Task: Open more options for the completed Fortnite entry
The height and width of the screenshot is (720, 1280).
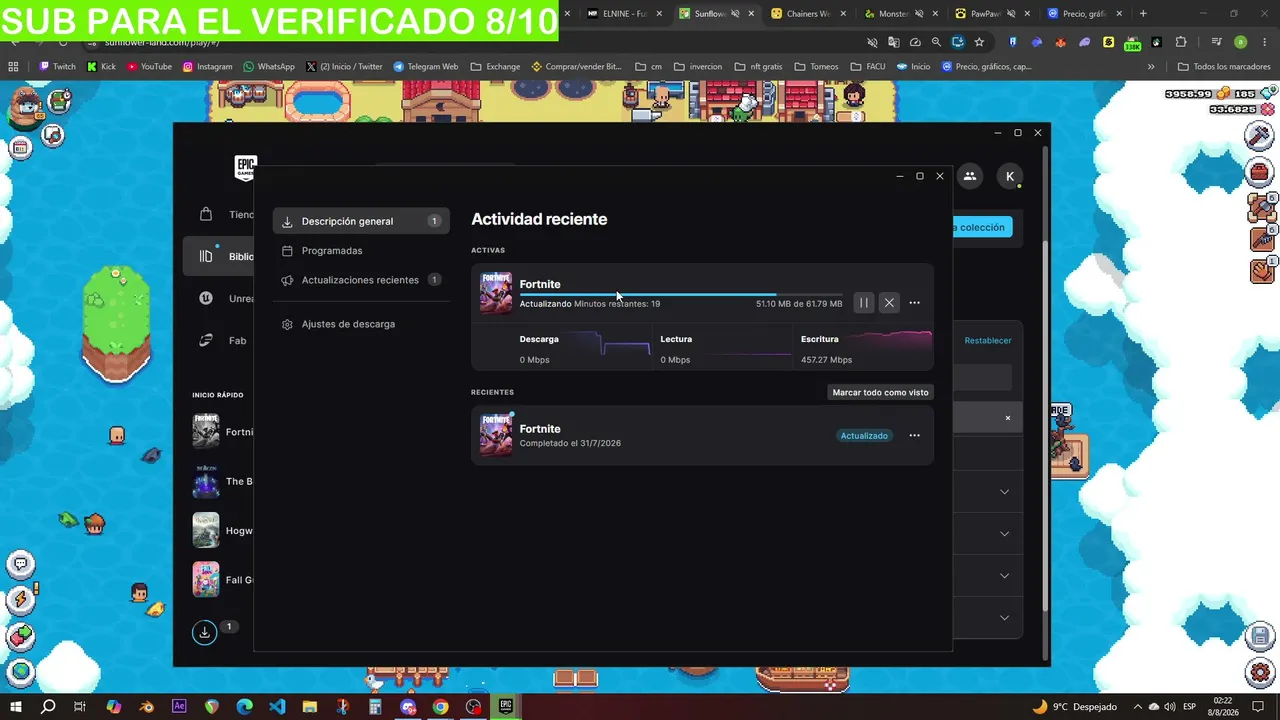Action: [914, 436]
